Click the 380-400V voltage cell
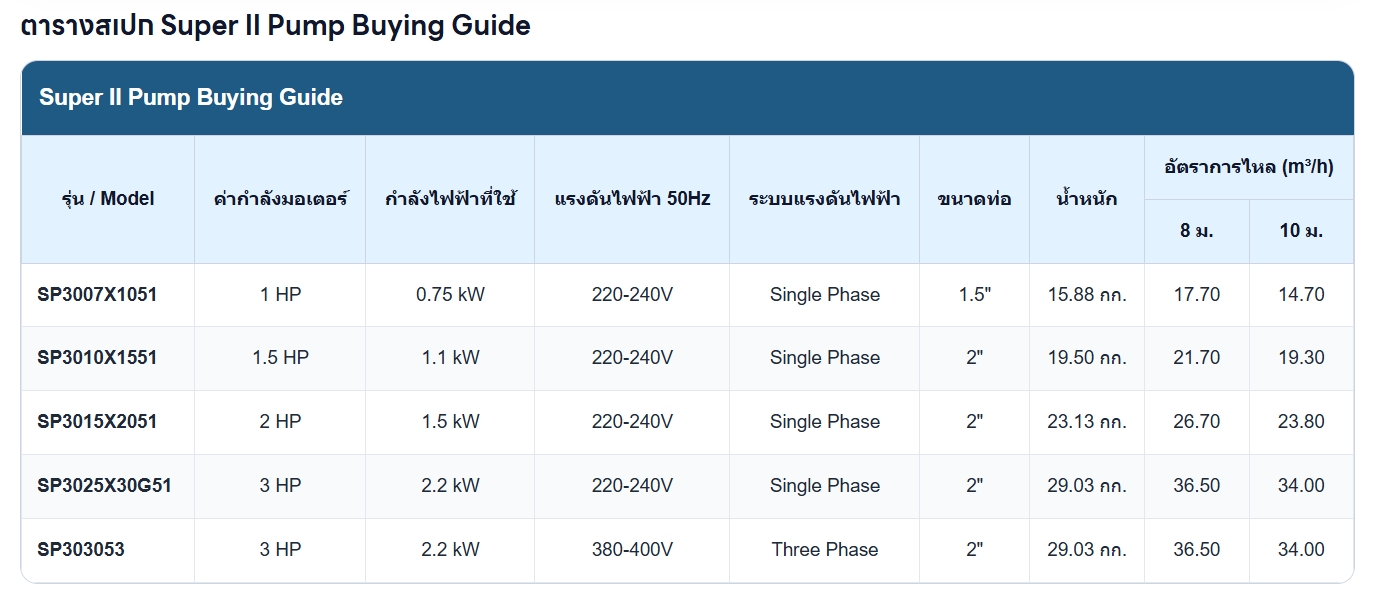The width and height of the screenshot is (1385, 596). pos(632,550)
